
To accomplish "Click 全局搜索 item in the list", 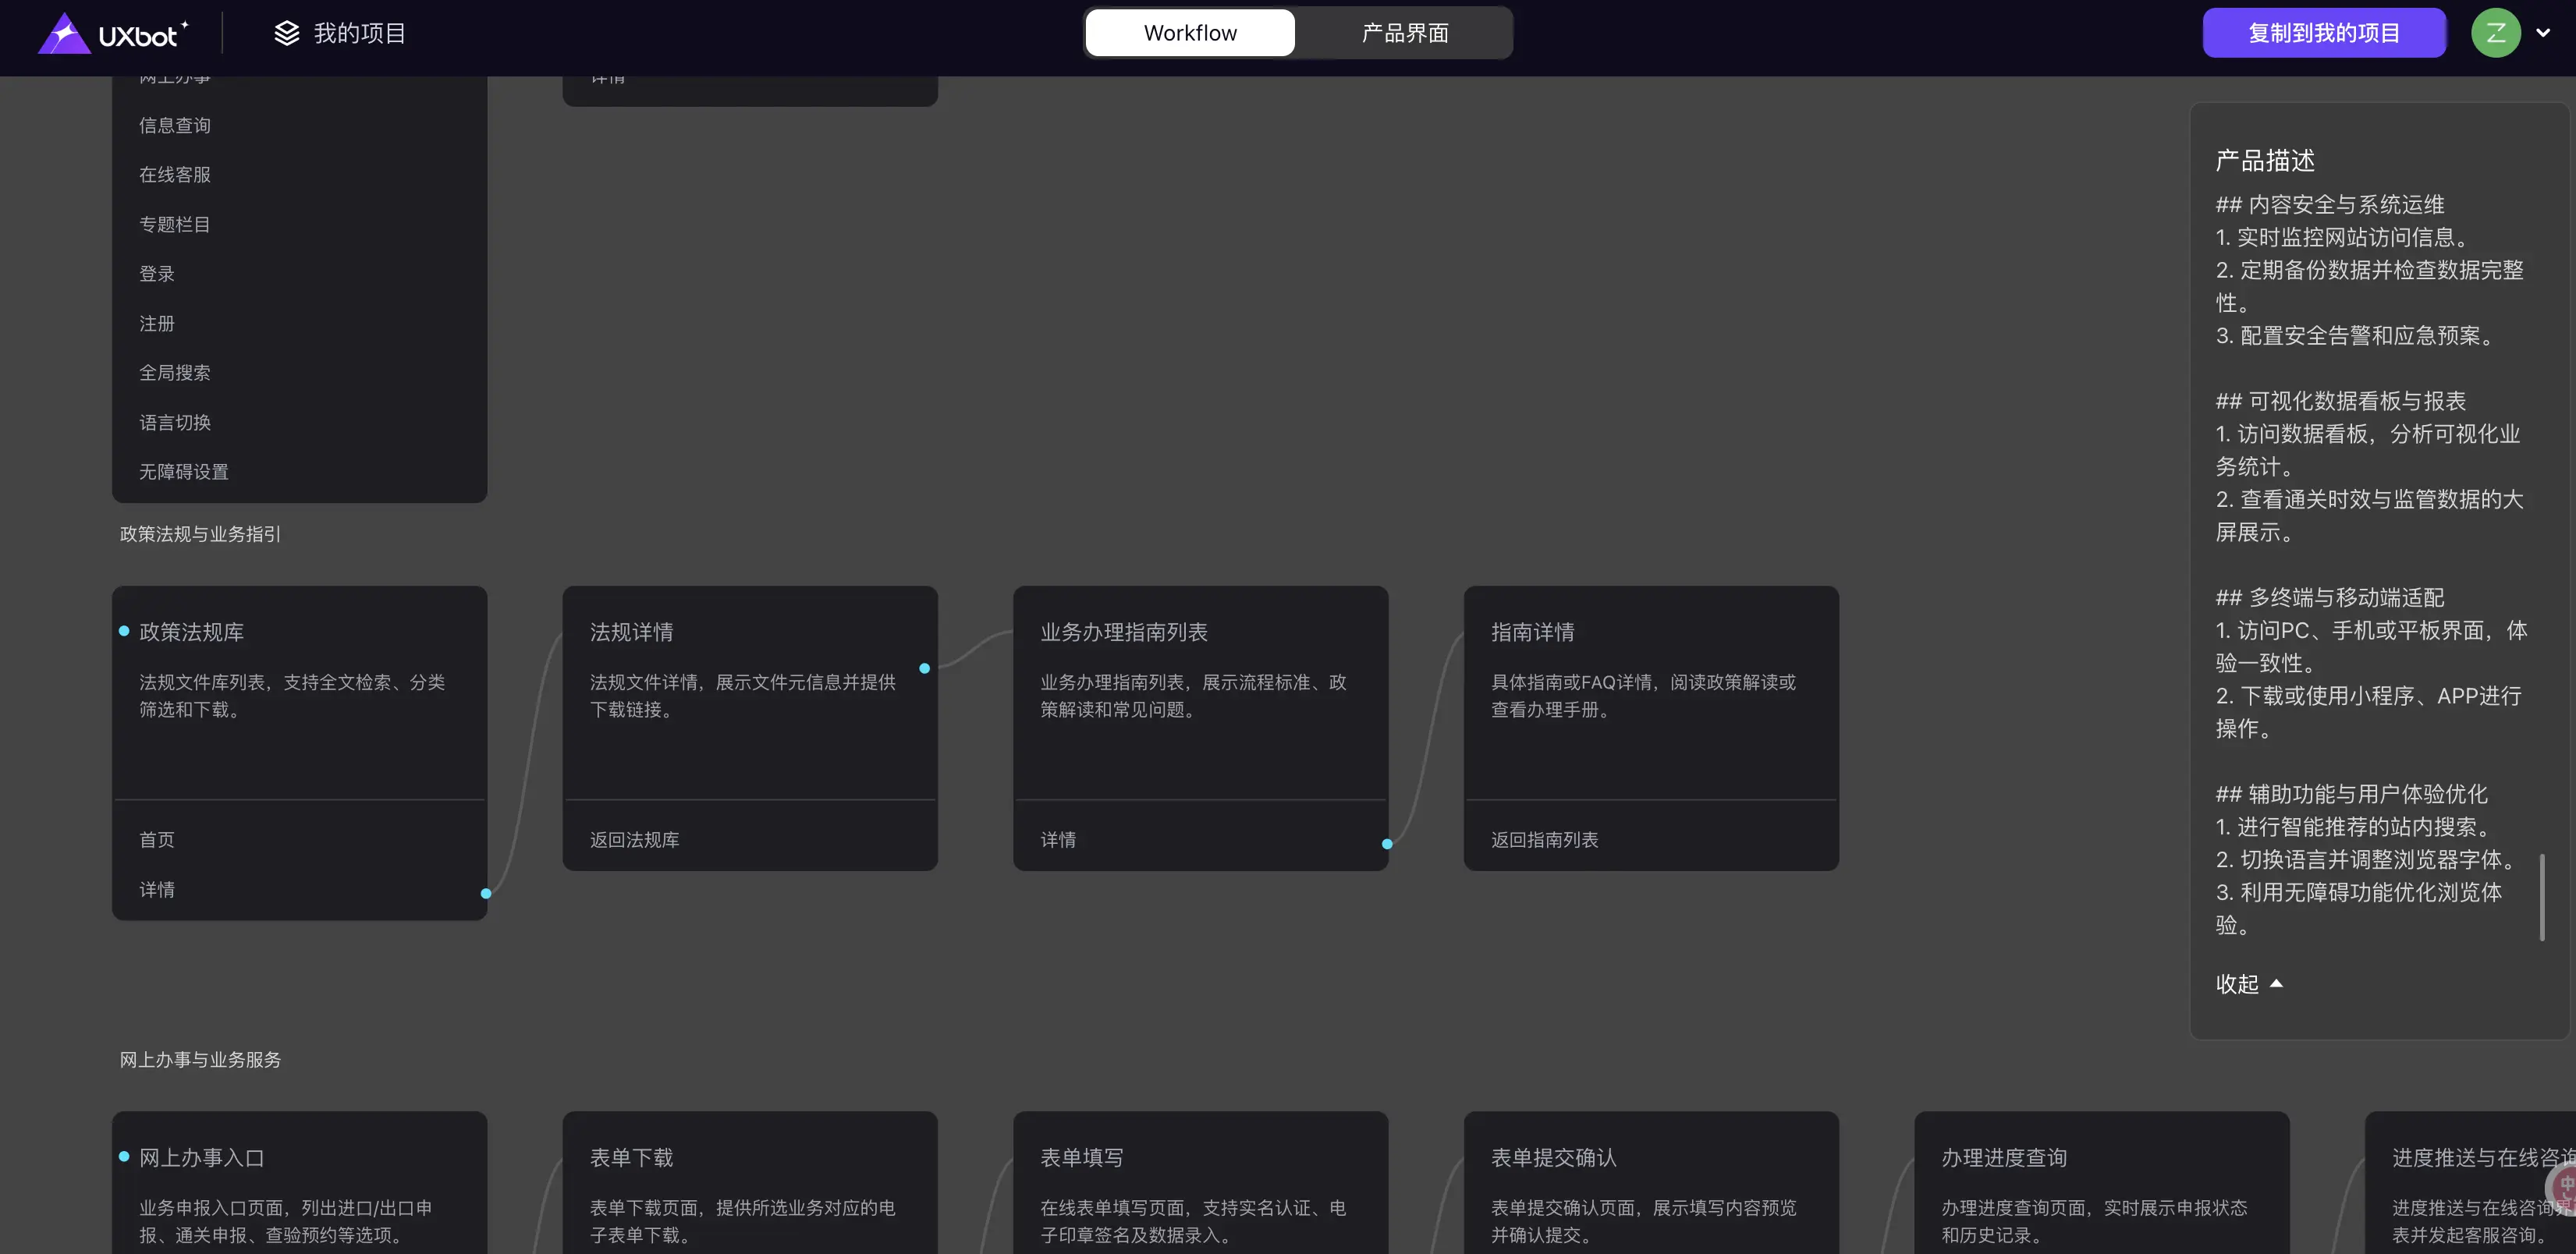I will (175, 373).
